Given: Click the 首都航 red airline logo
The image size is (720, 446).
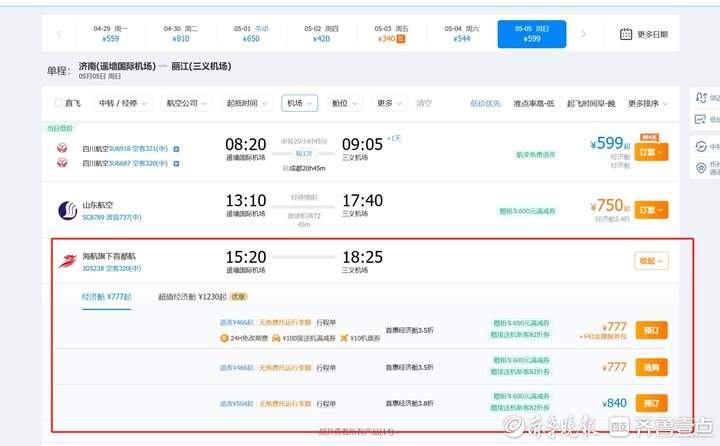Looking at the screenshot, I should click(68, 261).
